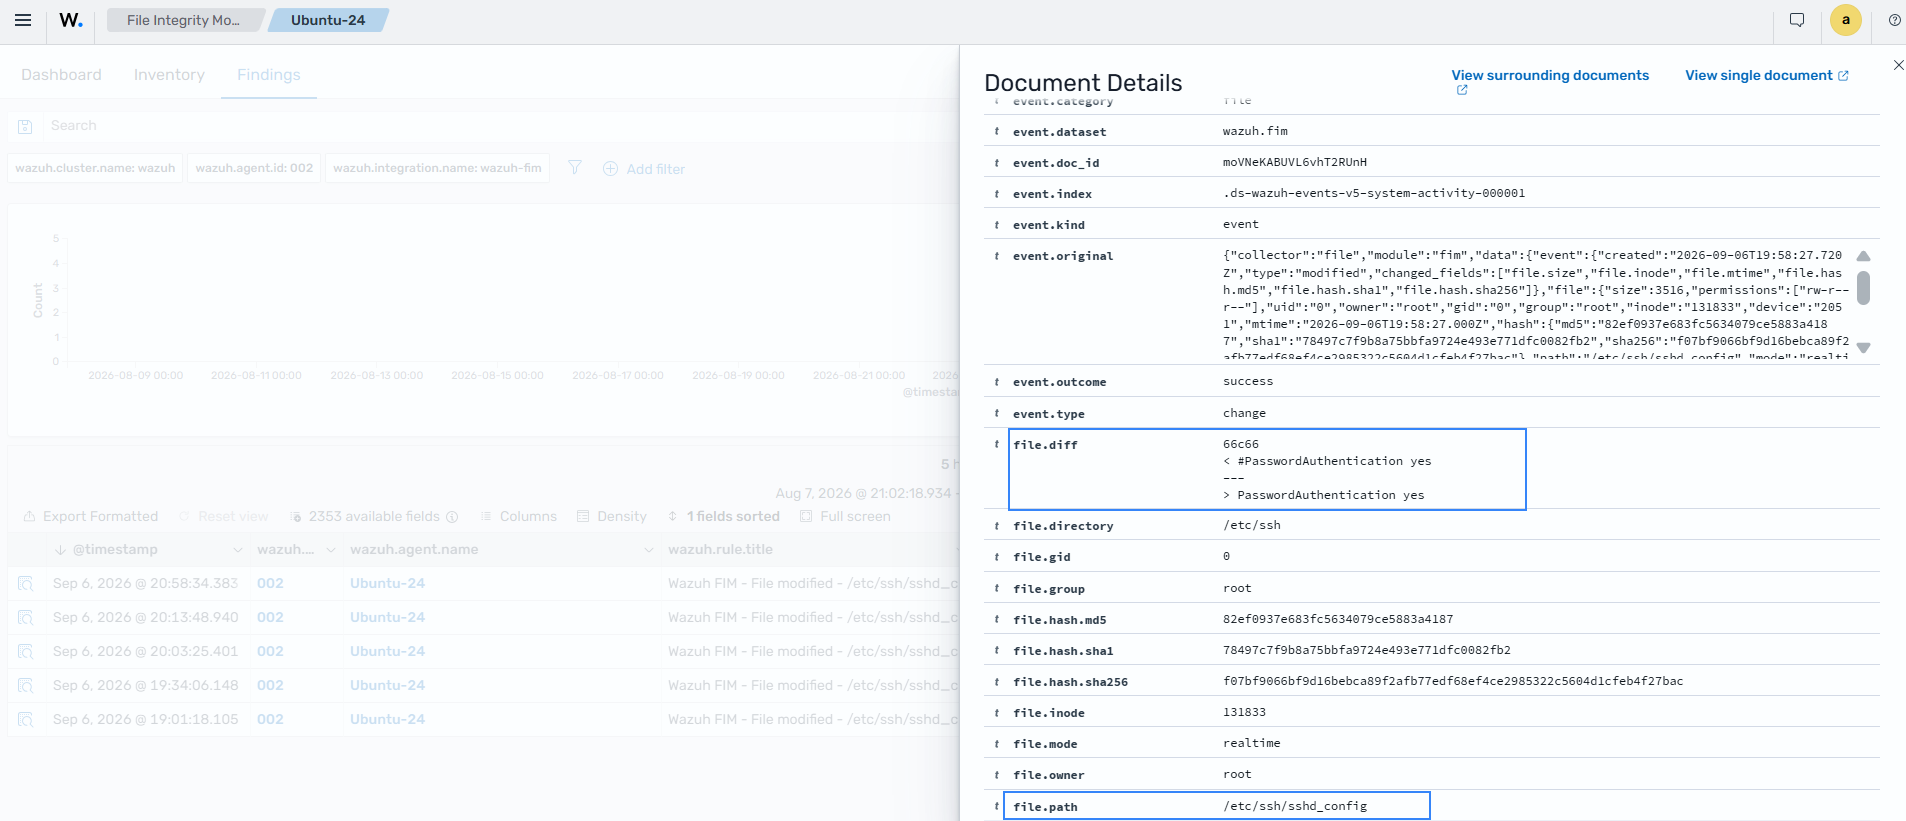Click event.original scrollbar thumb
1906x821 pixels.
pyautogui.click(x=1863, y=288)
